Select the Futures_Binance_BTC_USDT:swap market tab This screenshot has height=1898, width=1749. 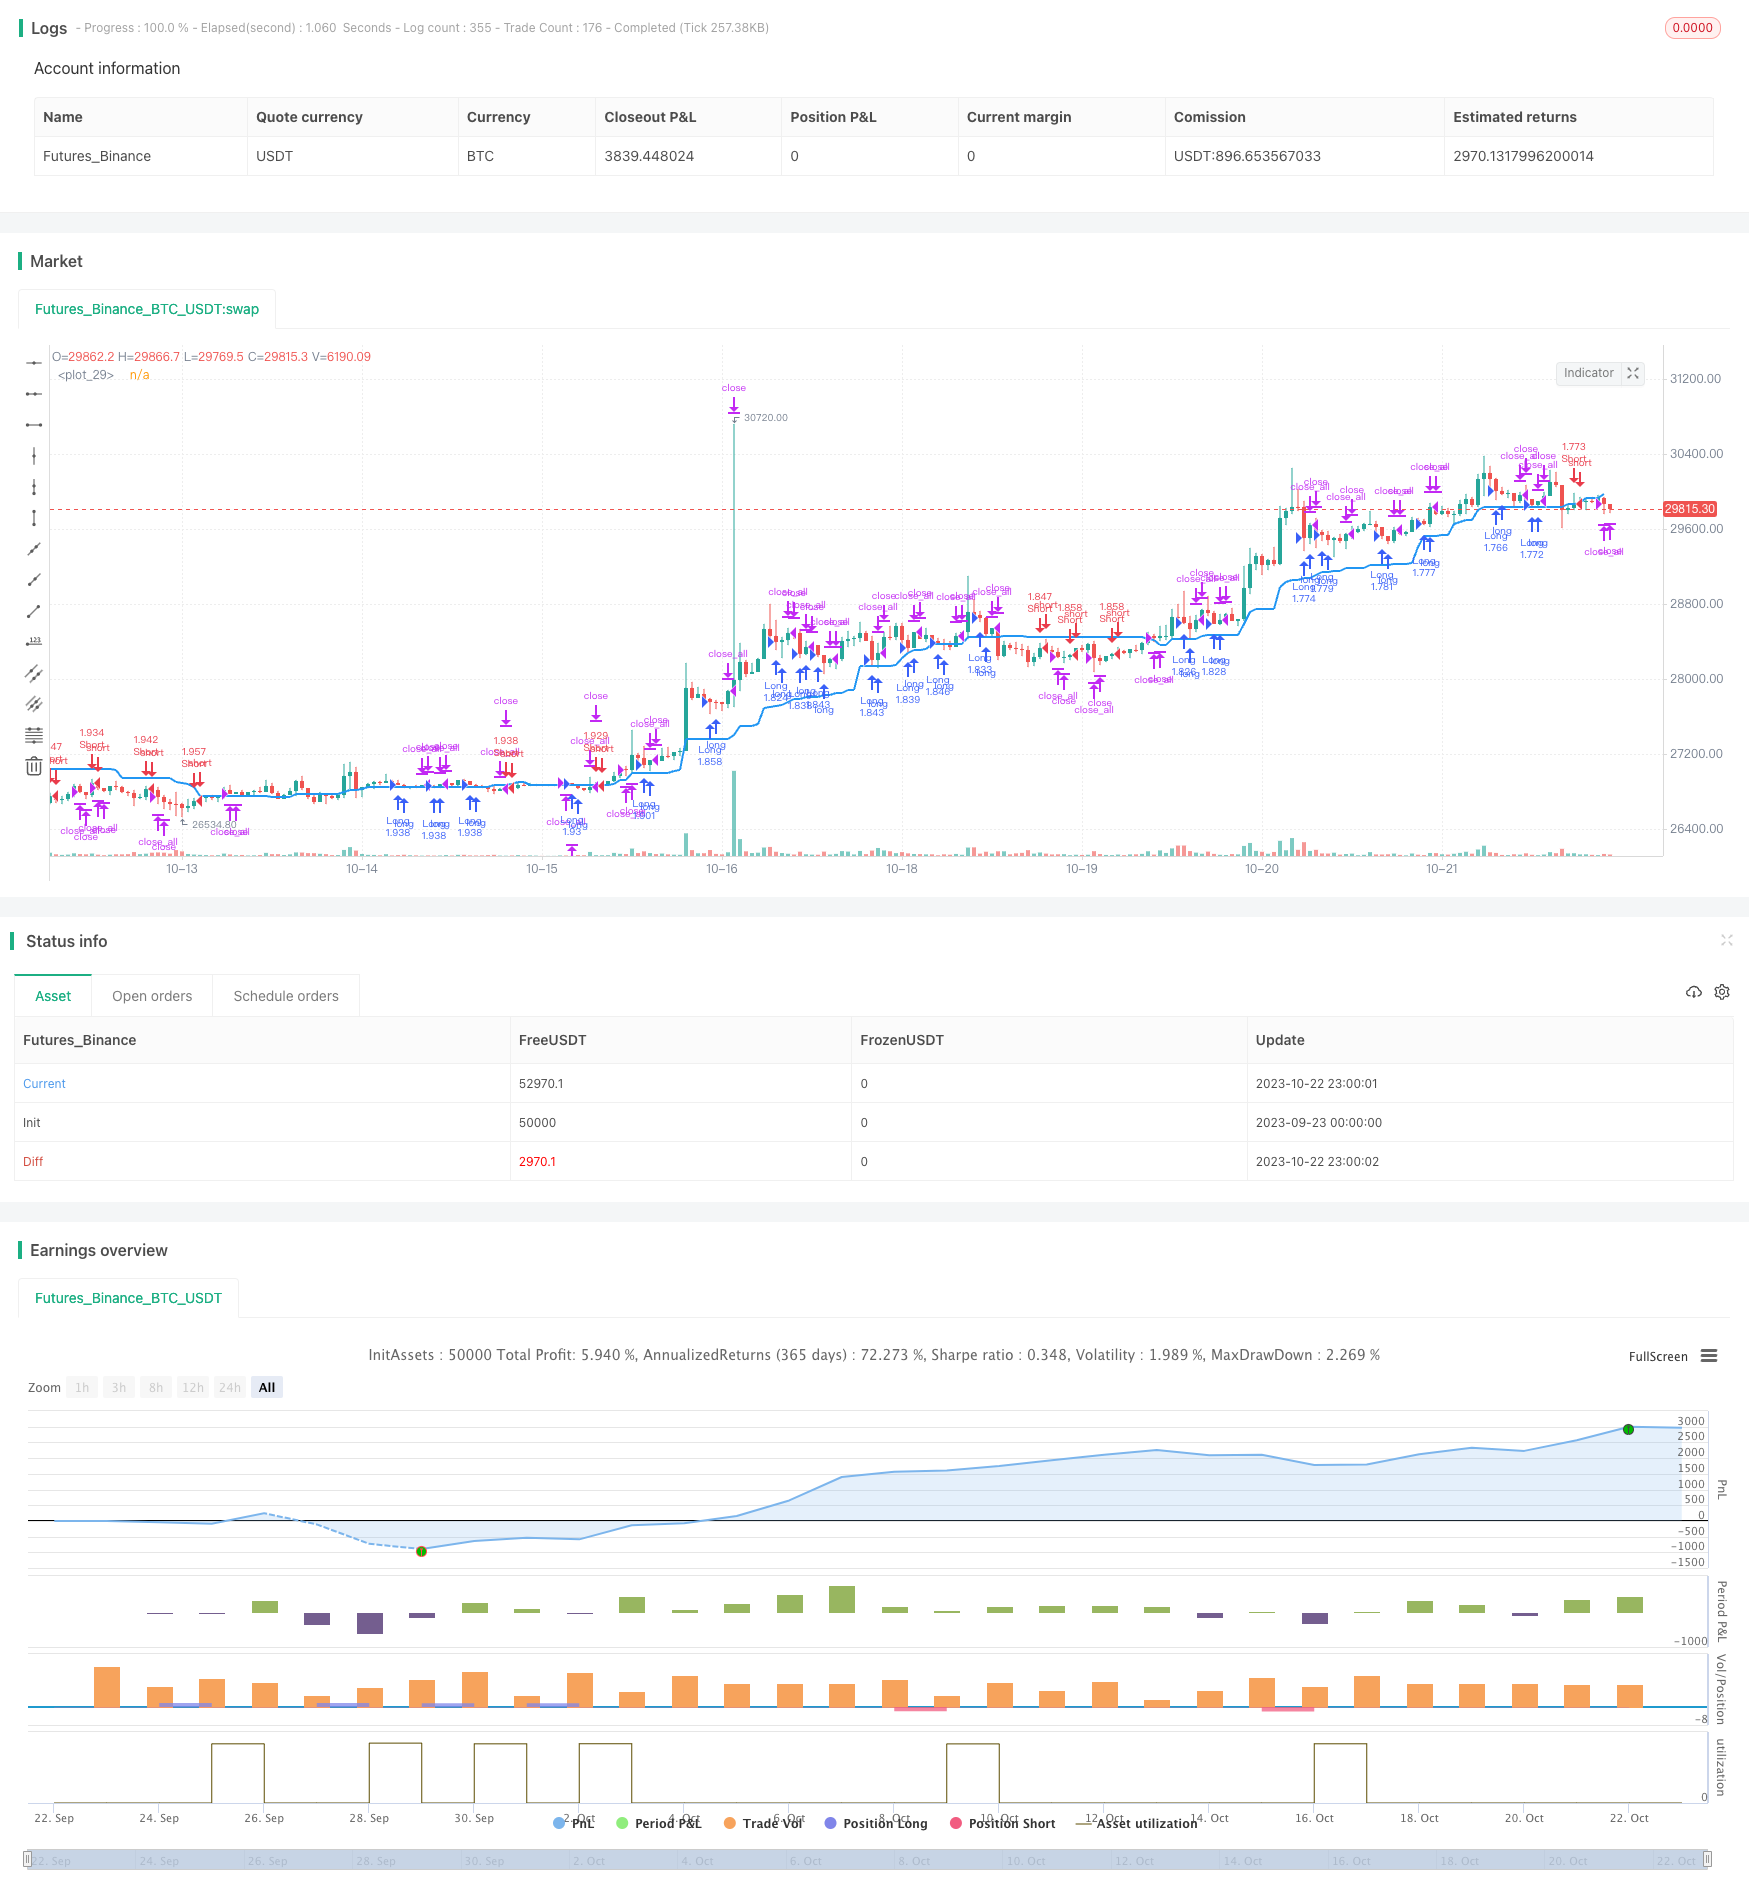(147, 309)
